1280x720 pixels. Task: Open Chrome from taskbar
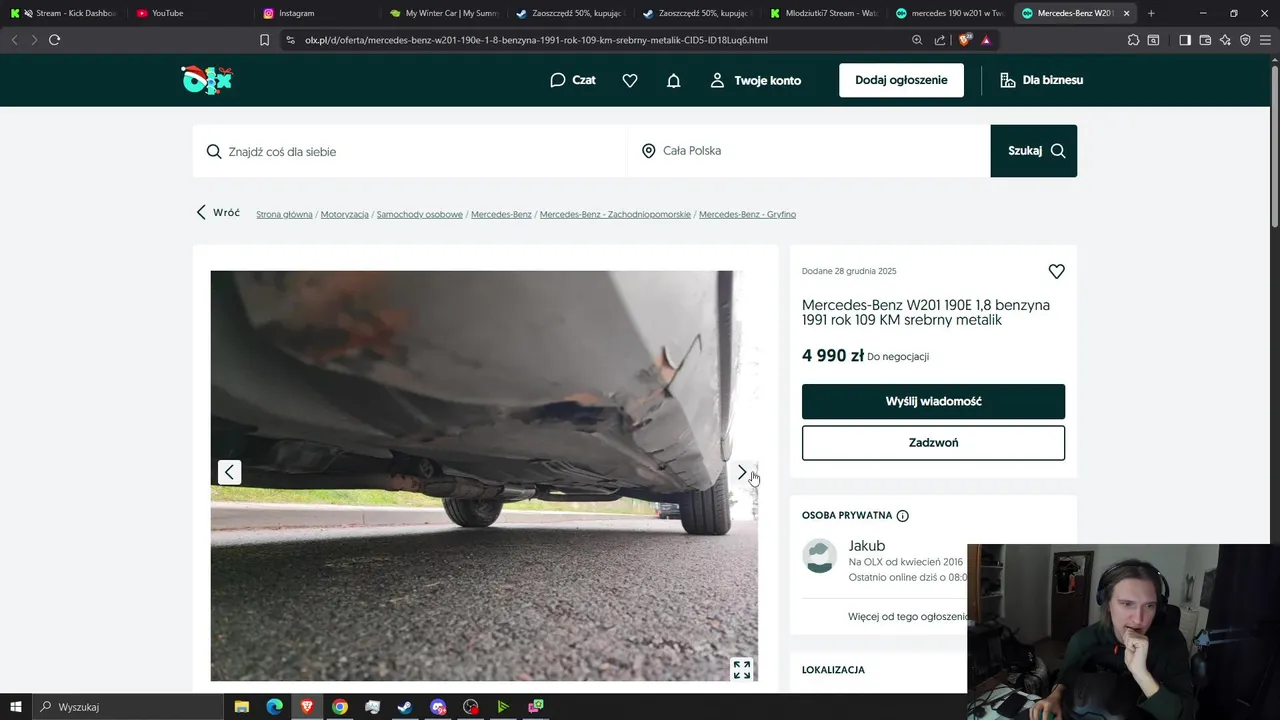pyautogui.click(x=340, y=707)
